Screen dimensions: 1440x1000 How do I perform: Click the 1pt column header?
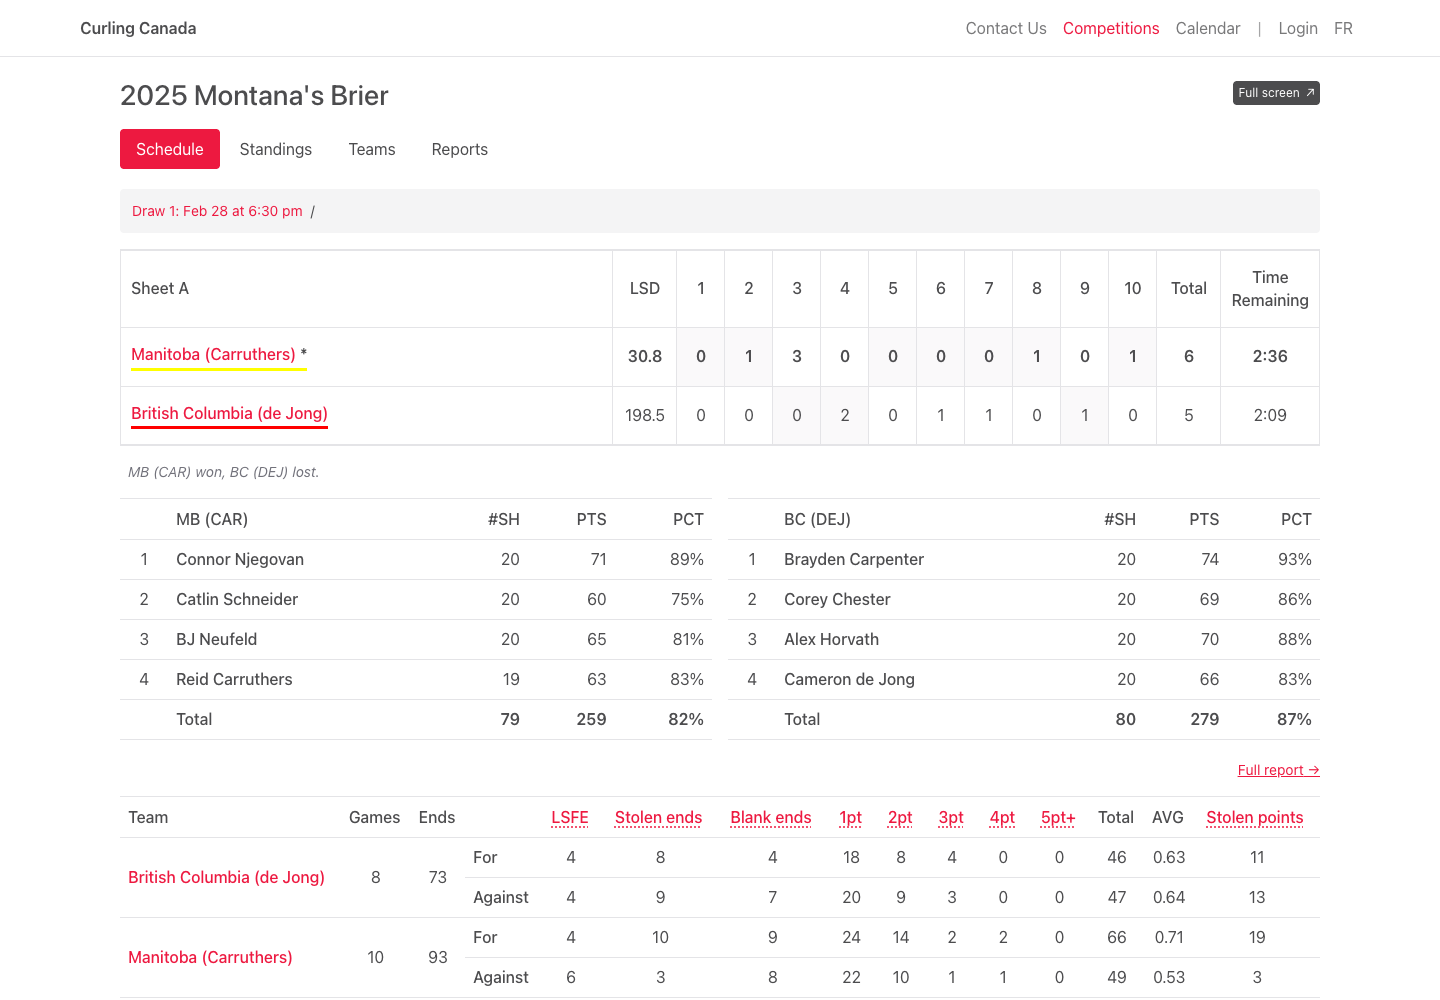tap(851, 817)
